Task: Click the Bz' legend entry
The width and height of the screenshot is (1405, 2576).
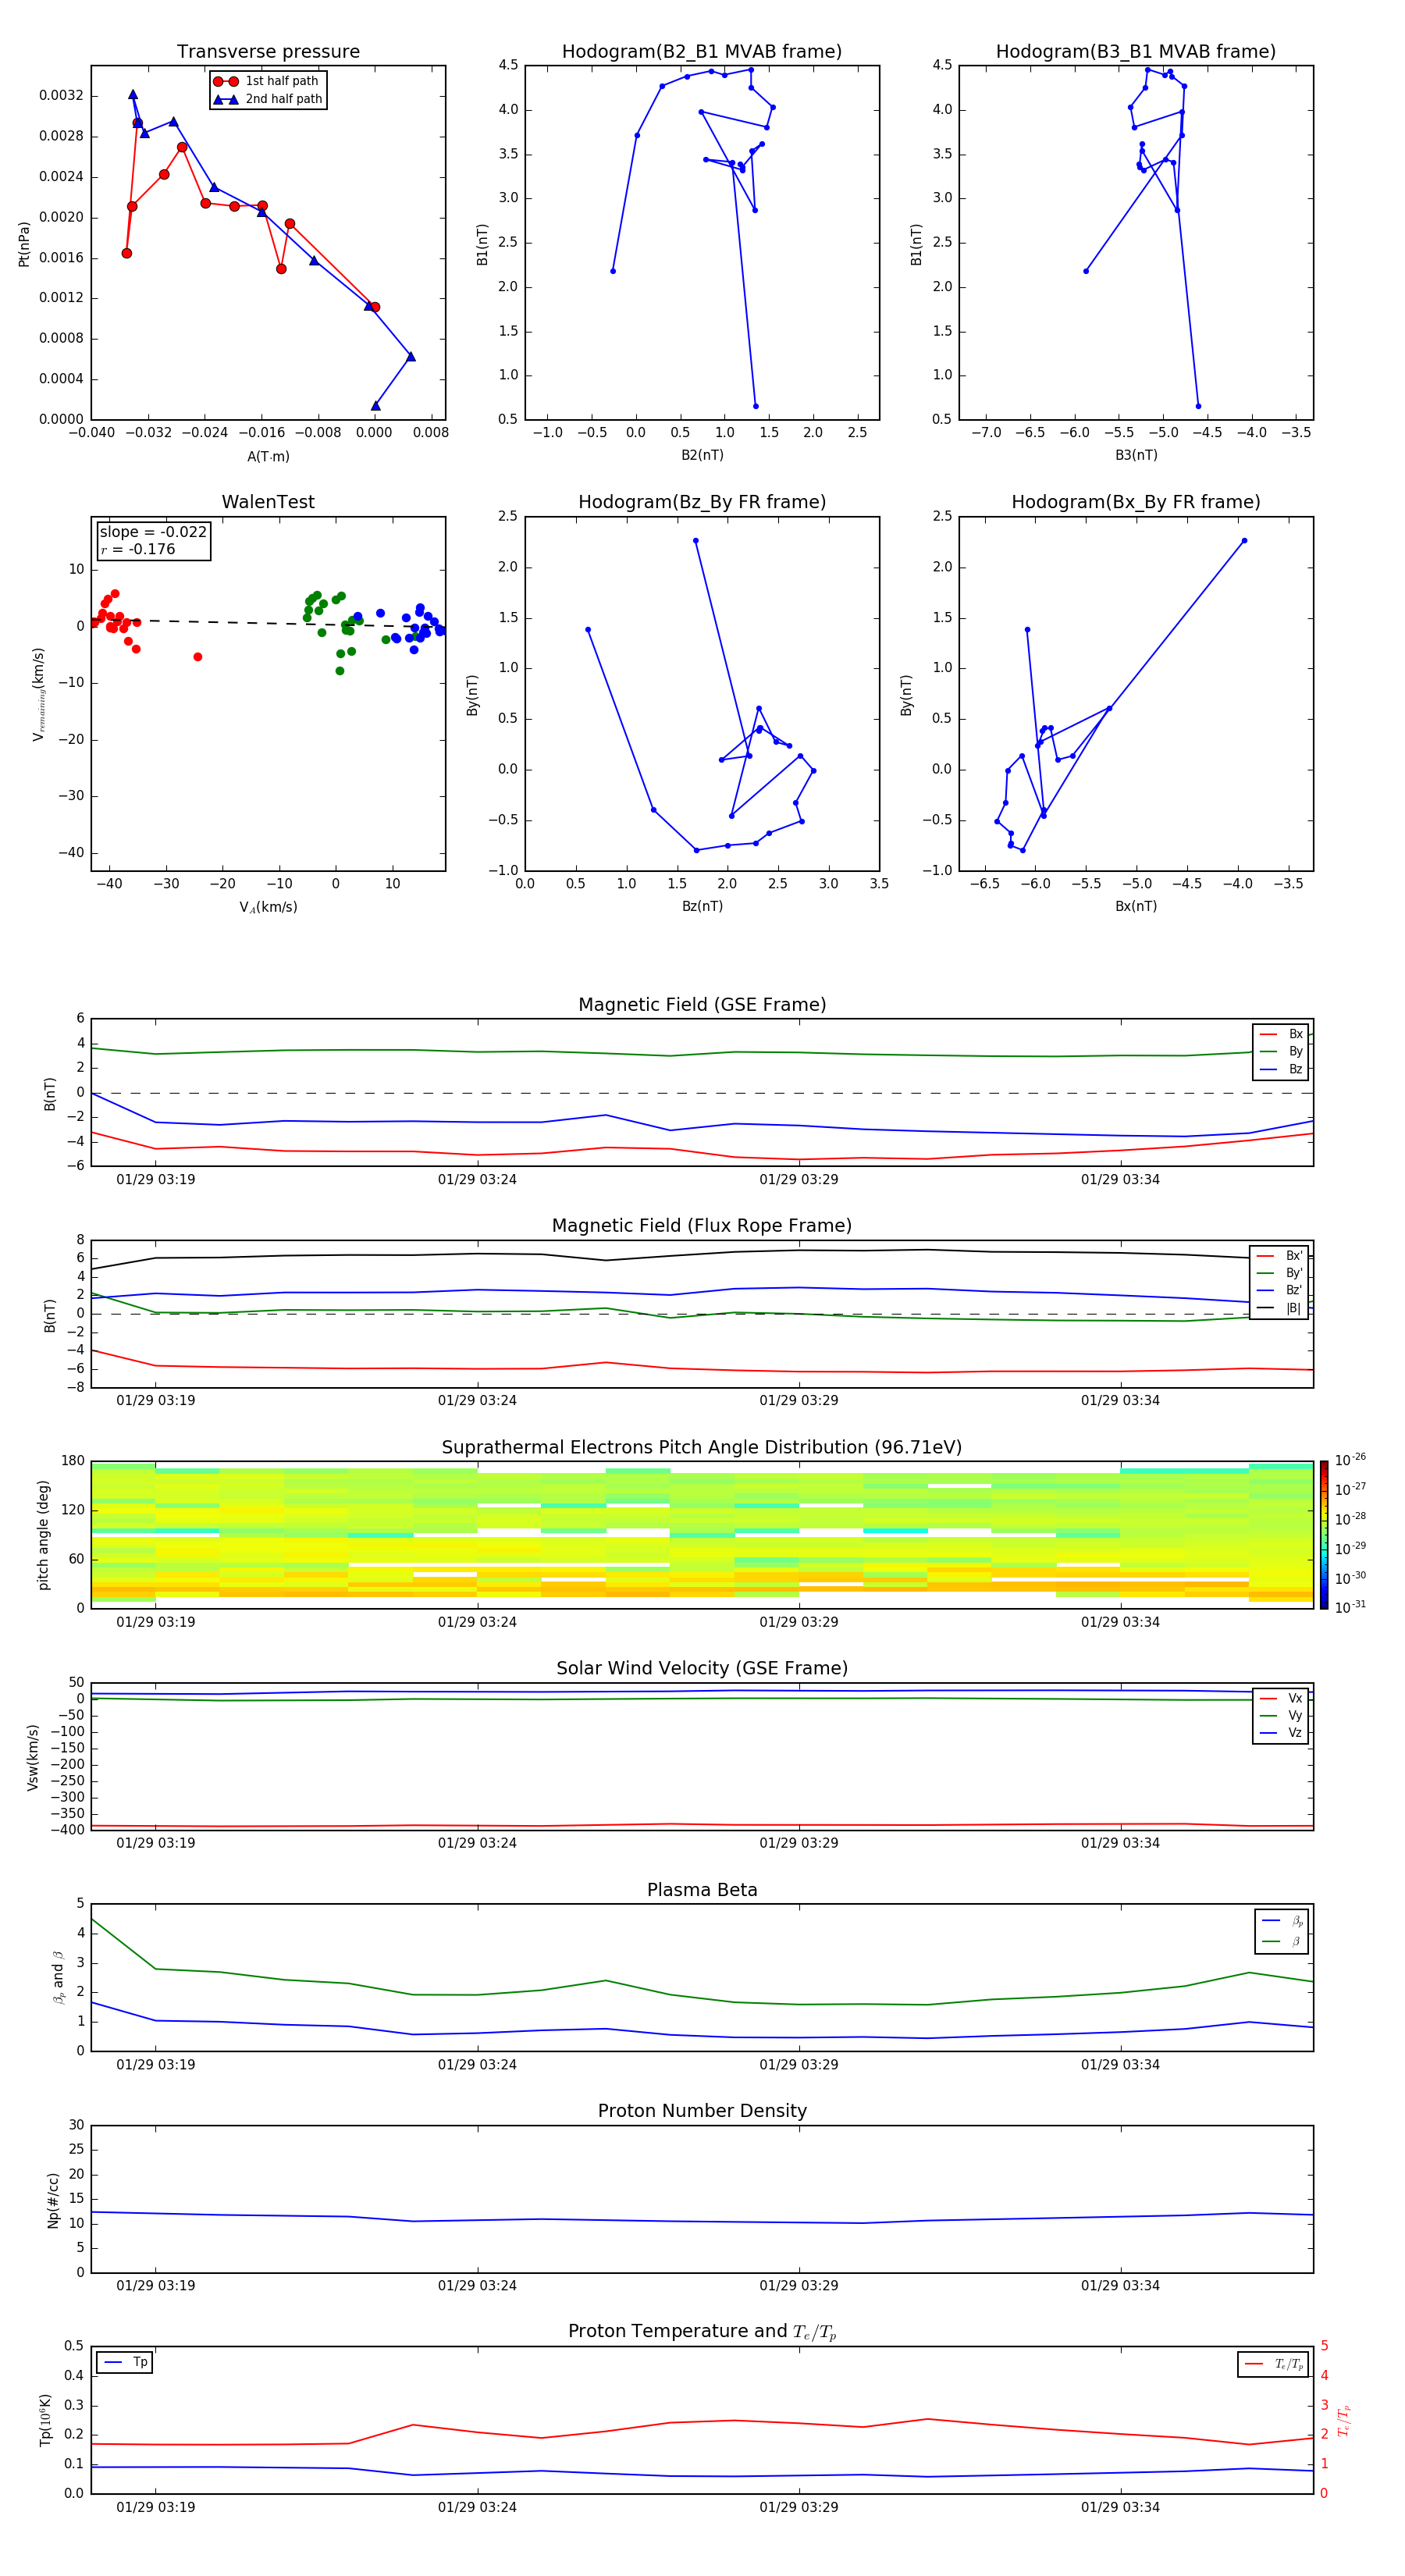Action: (x=1280, y=1290)
